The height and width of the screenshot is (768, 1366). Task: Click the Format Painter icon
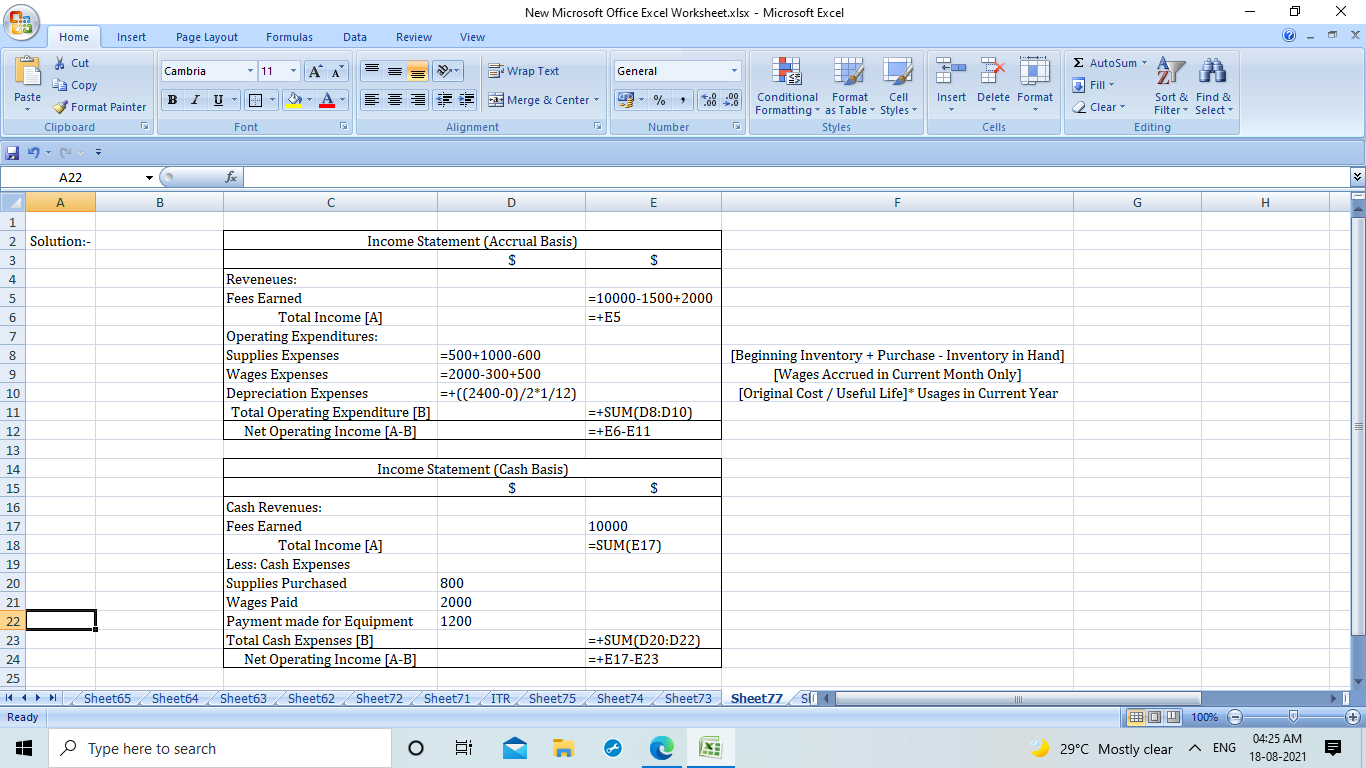(61, 107)
